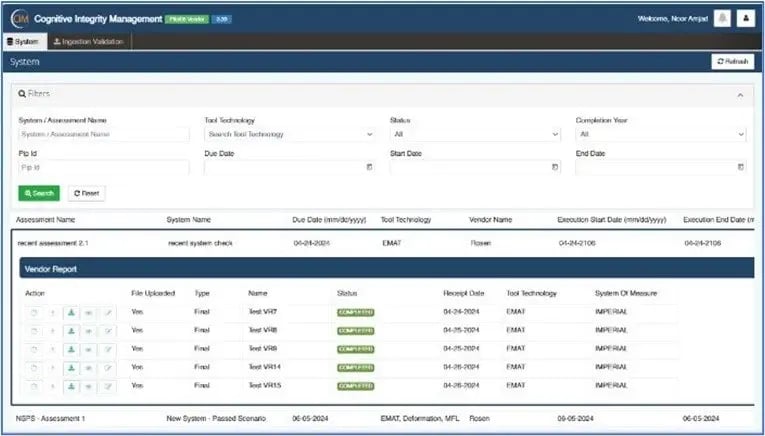Download the Test VR14 vendor report

70,368
